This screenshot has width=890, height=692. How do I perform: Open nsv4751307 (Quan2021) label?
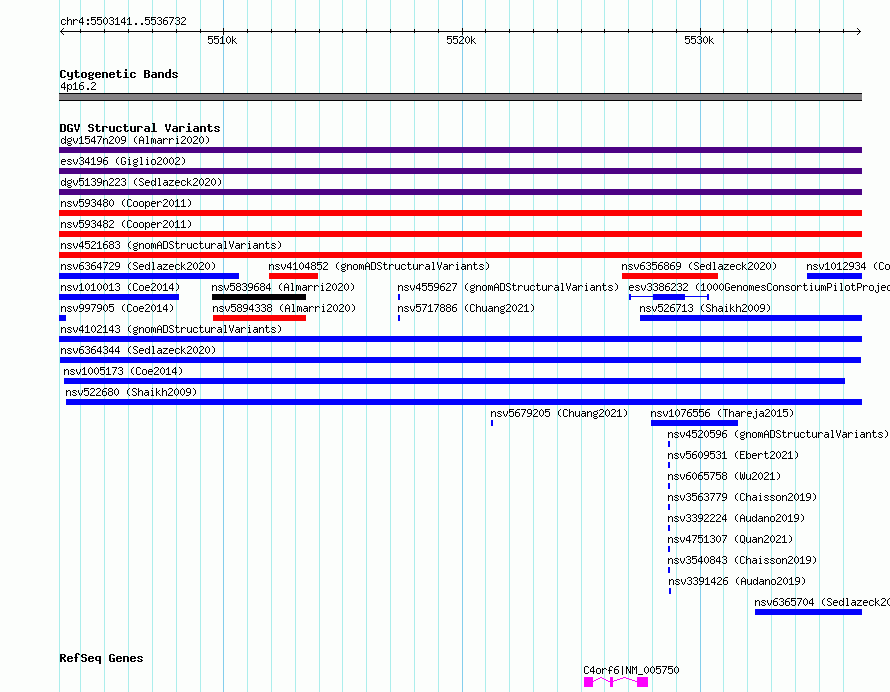pos(730,539)
